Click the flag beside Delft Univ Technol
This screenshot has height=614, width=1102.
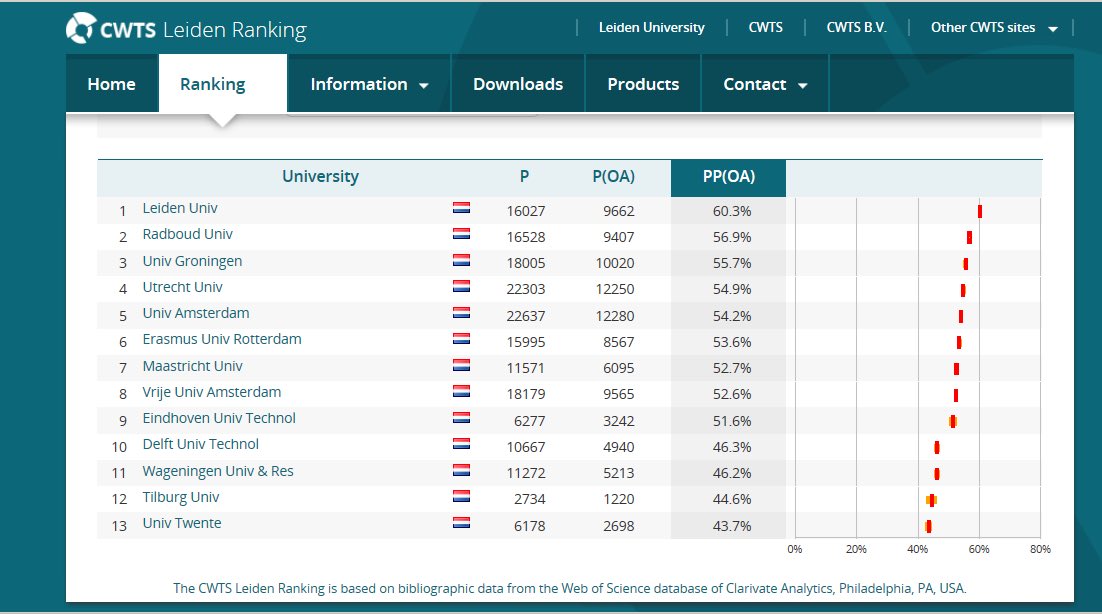[461, 444]
